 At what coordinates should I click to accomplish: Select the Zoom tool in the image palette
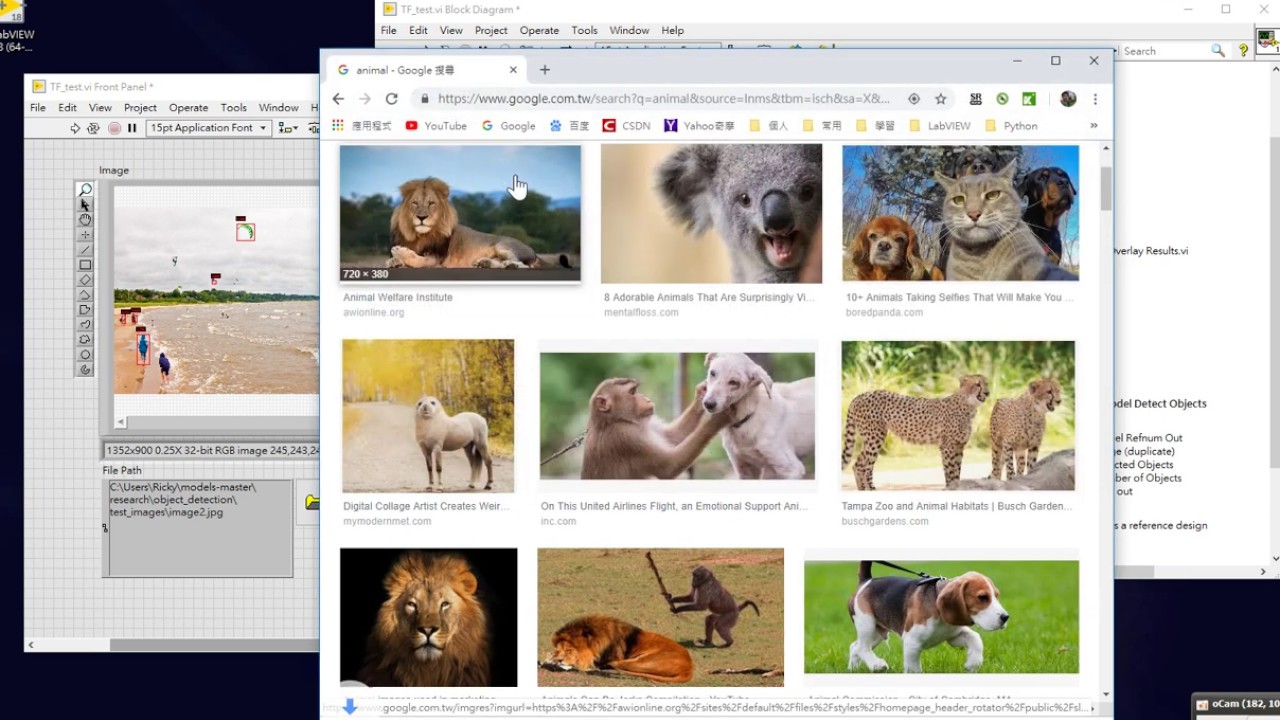click(85, 189)
